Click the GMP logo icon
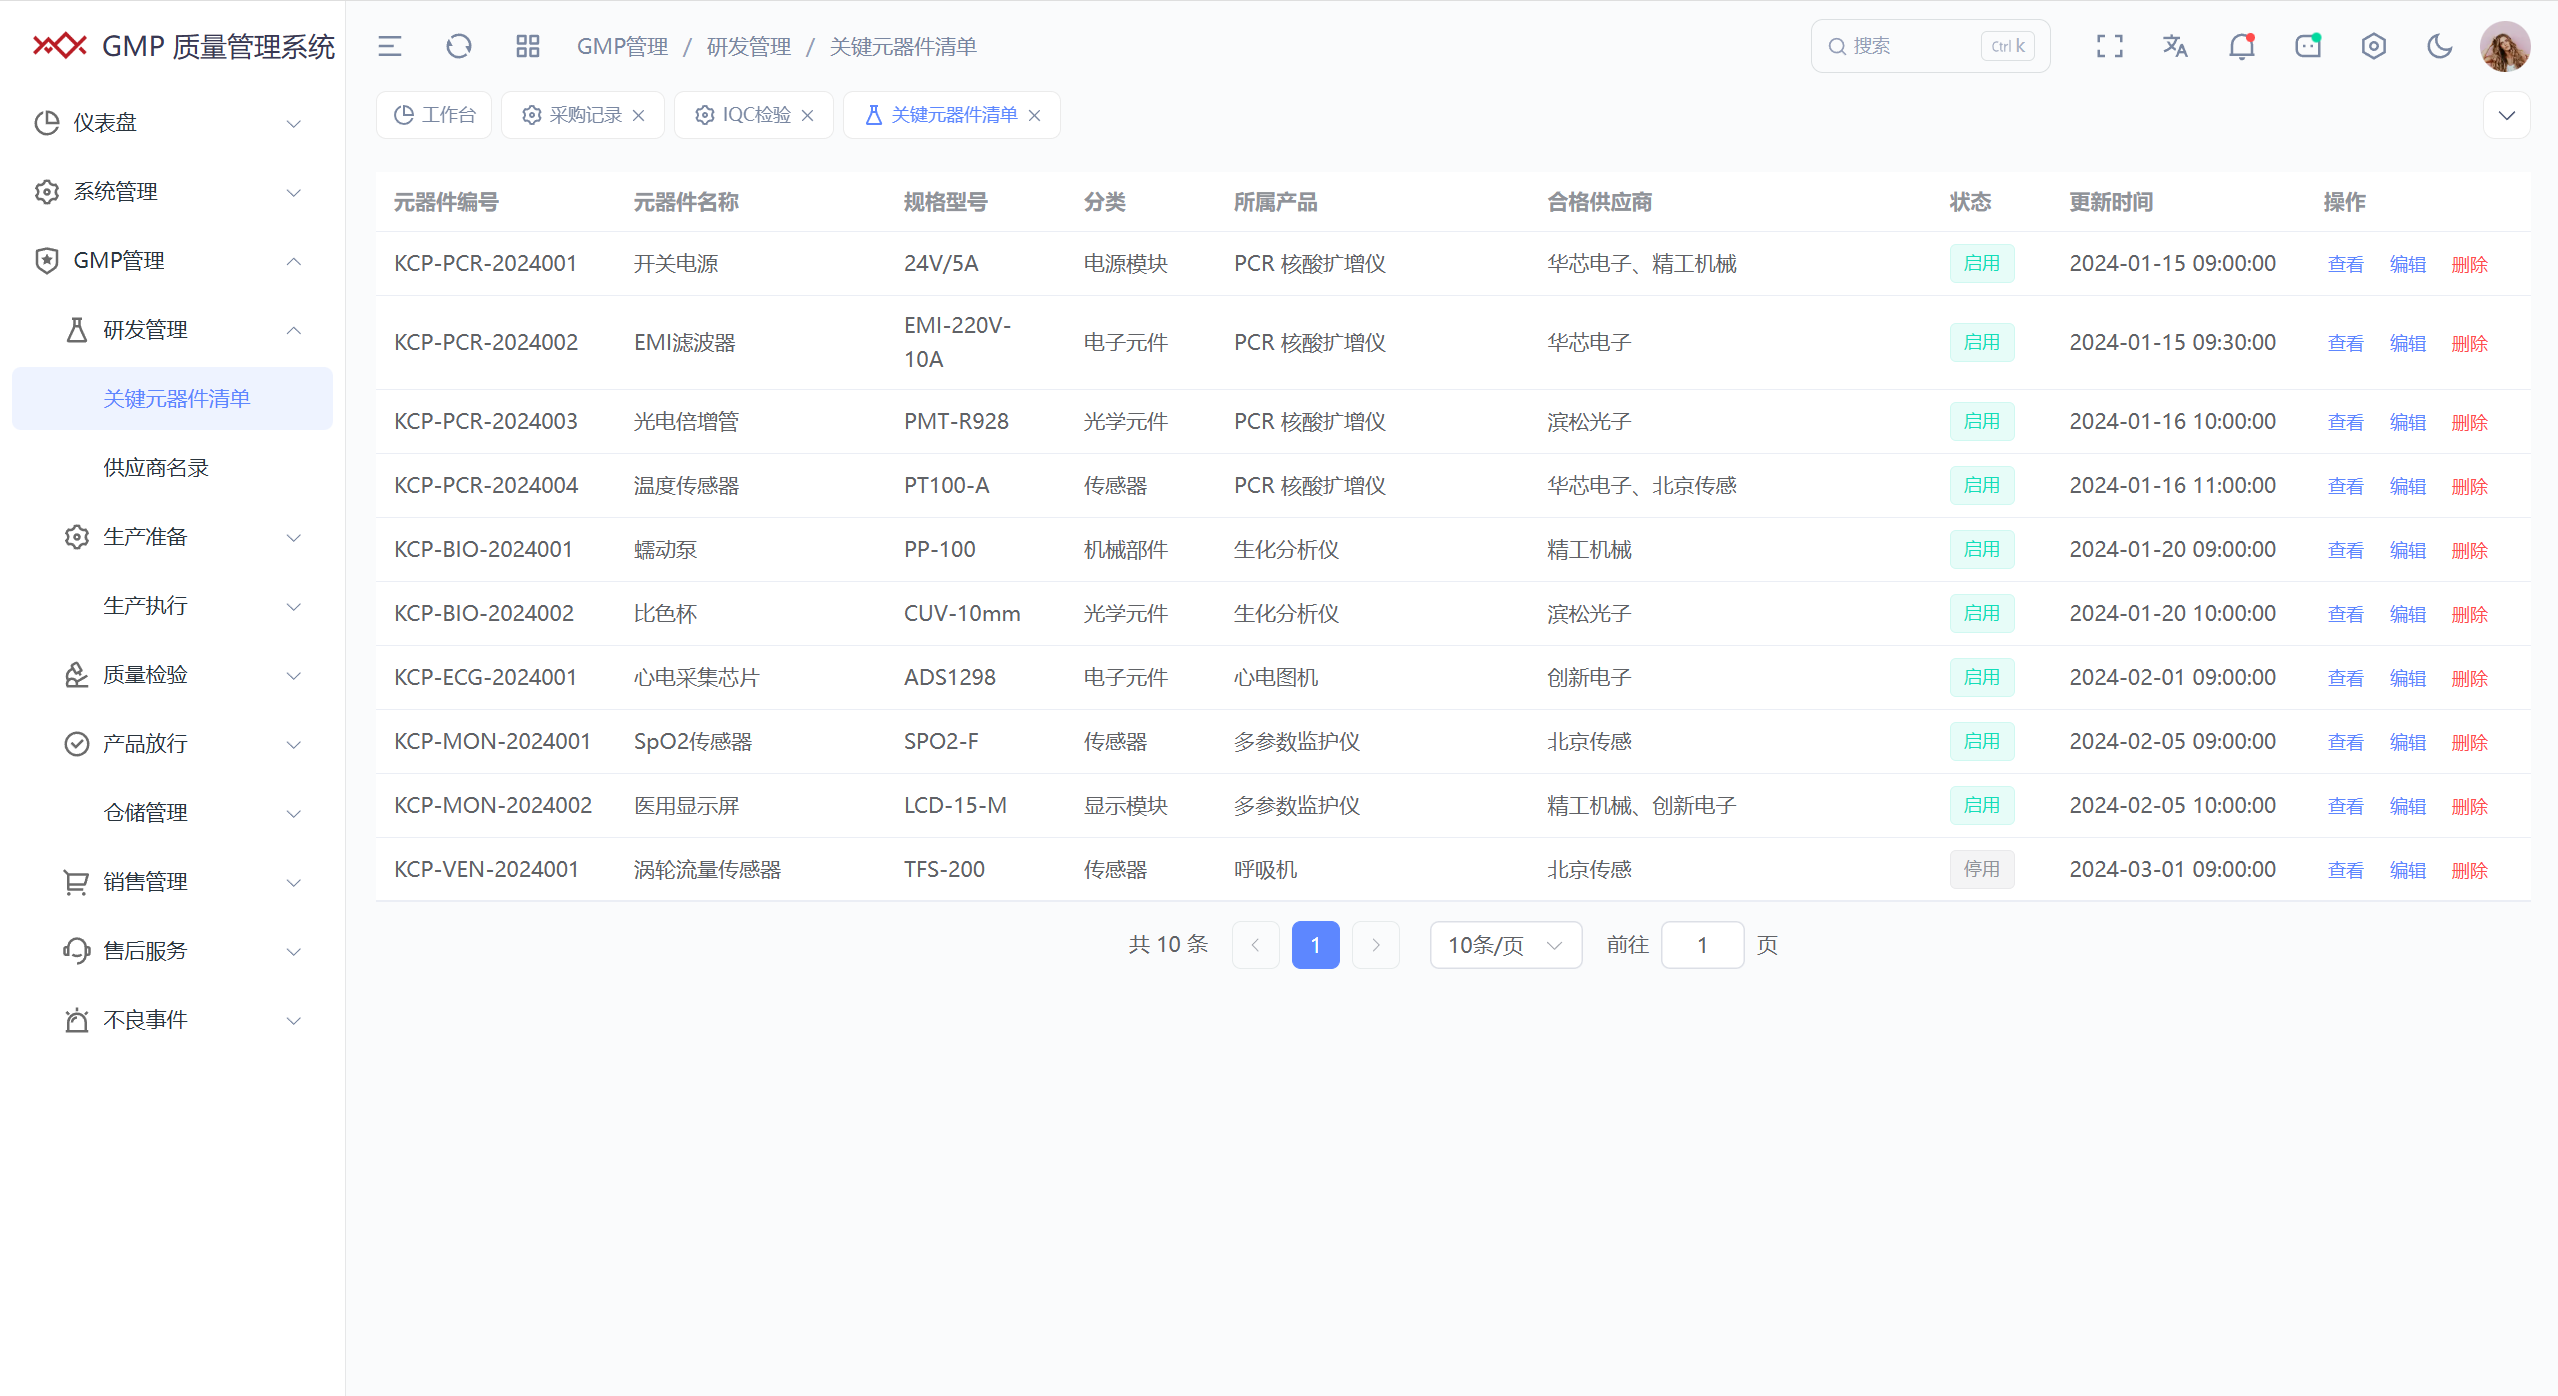 [x=60, y=46]
